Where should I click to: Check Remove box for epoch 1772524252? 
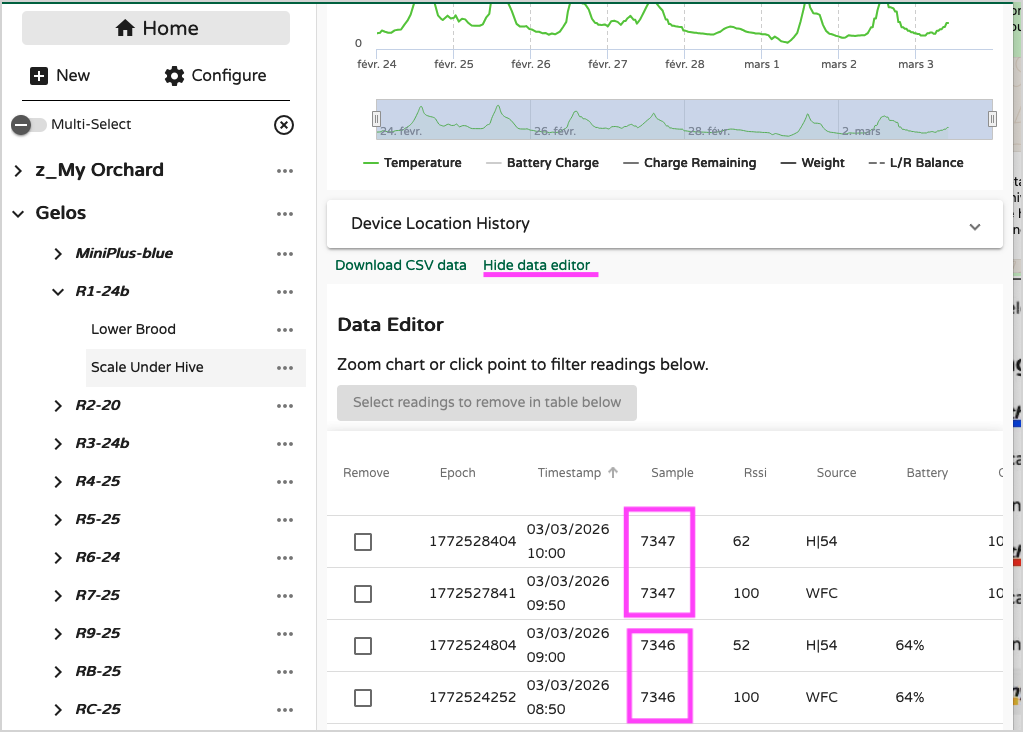(x=363, y=698)
